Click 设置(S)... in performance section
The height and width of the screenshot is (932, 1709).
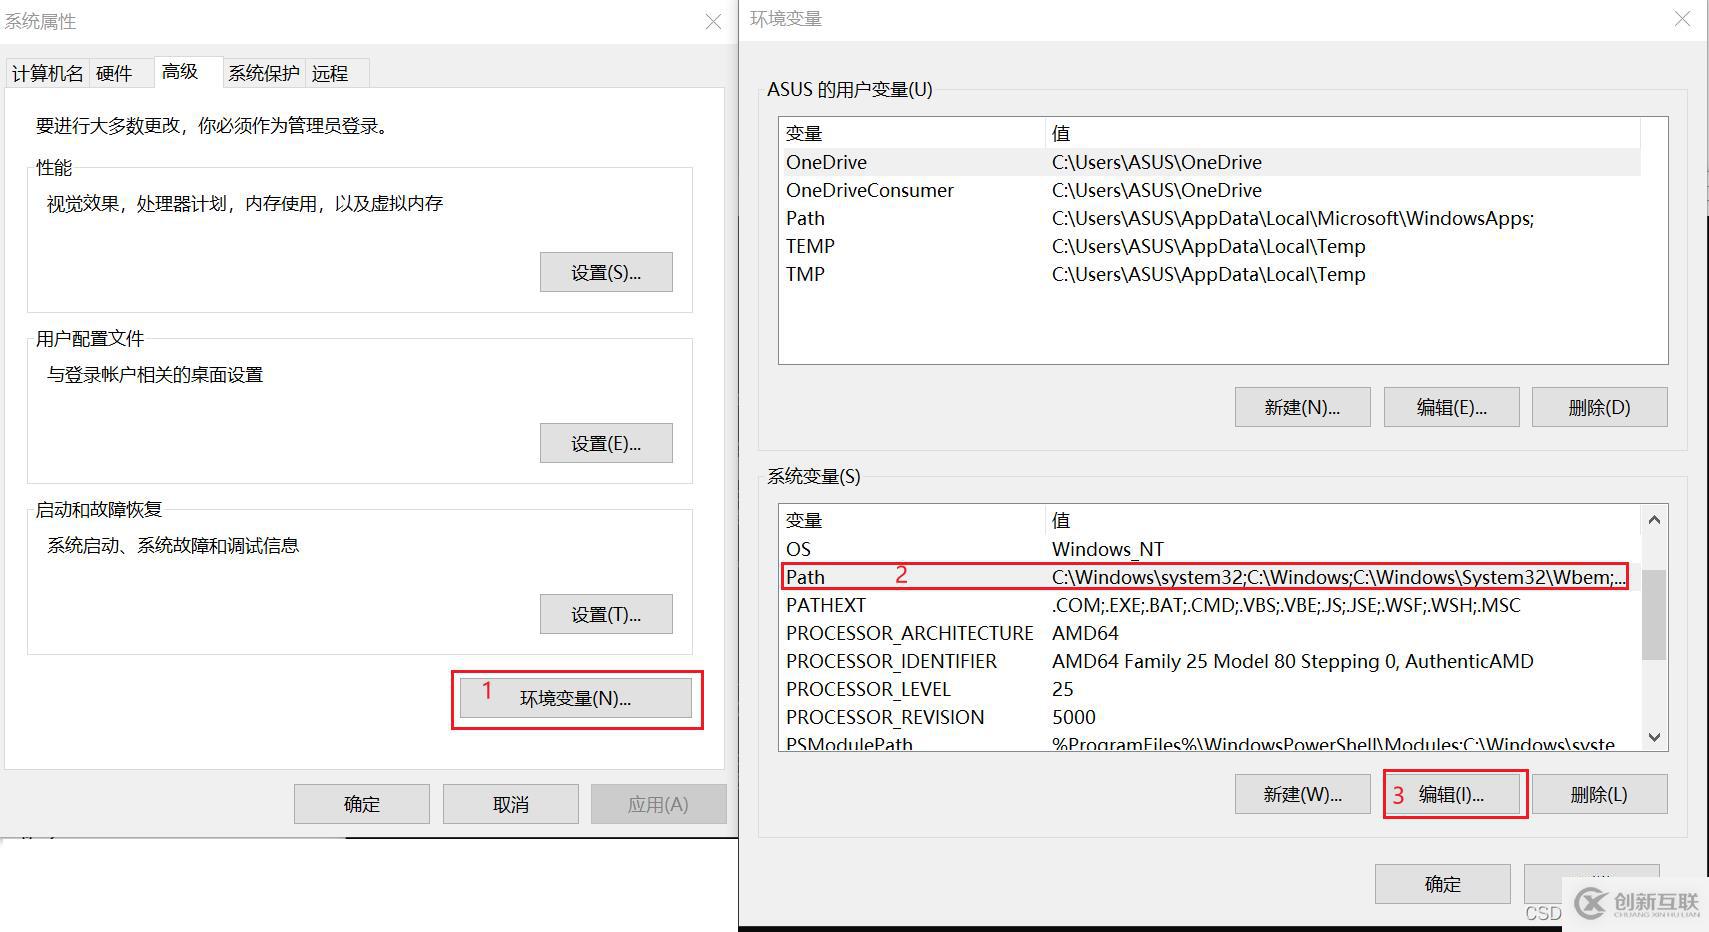pos(606,272)
